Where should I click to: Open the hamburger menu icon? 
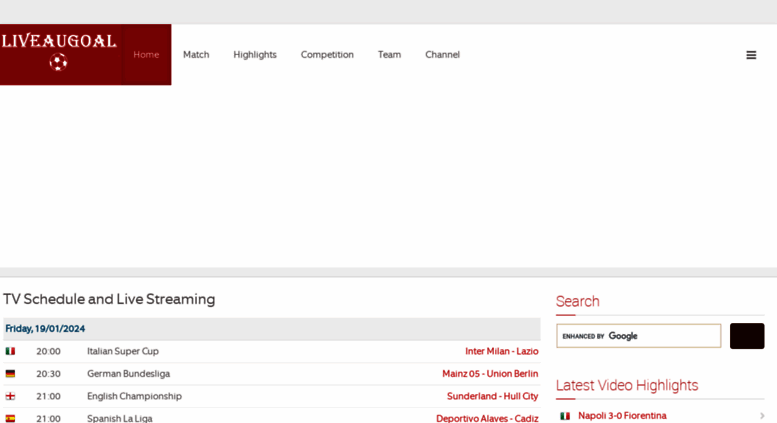pyautogui.click(x=751, y=55)
